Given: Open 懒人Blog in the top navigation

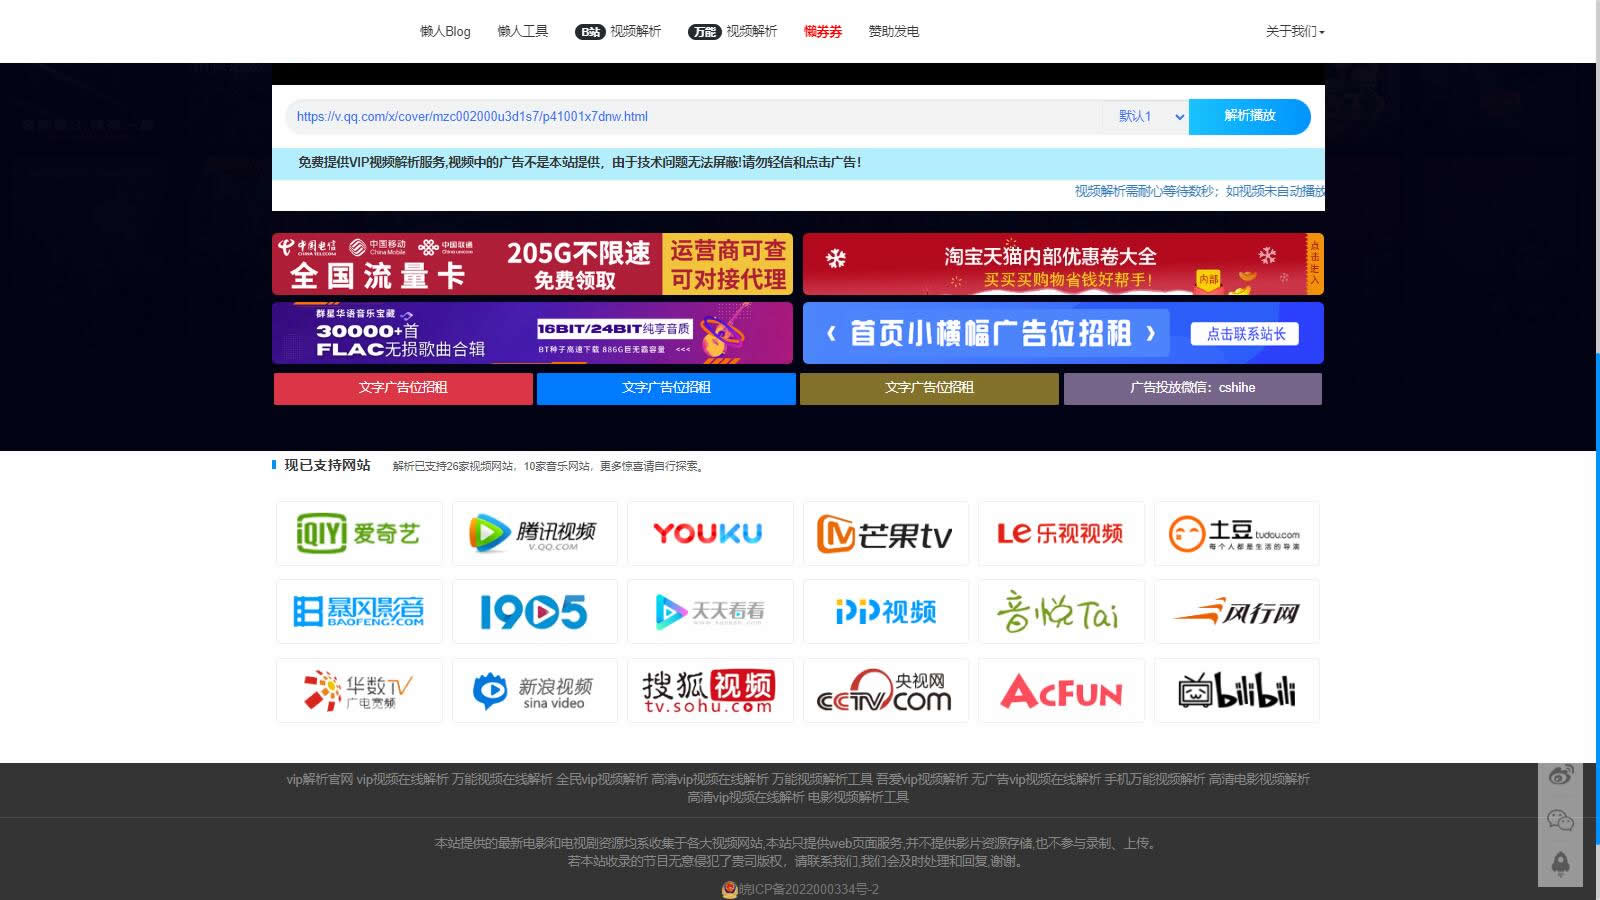Looking at the screenshot, I should [x=445, y=31].
